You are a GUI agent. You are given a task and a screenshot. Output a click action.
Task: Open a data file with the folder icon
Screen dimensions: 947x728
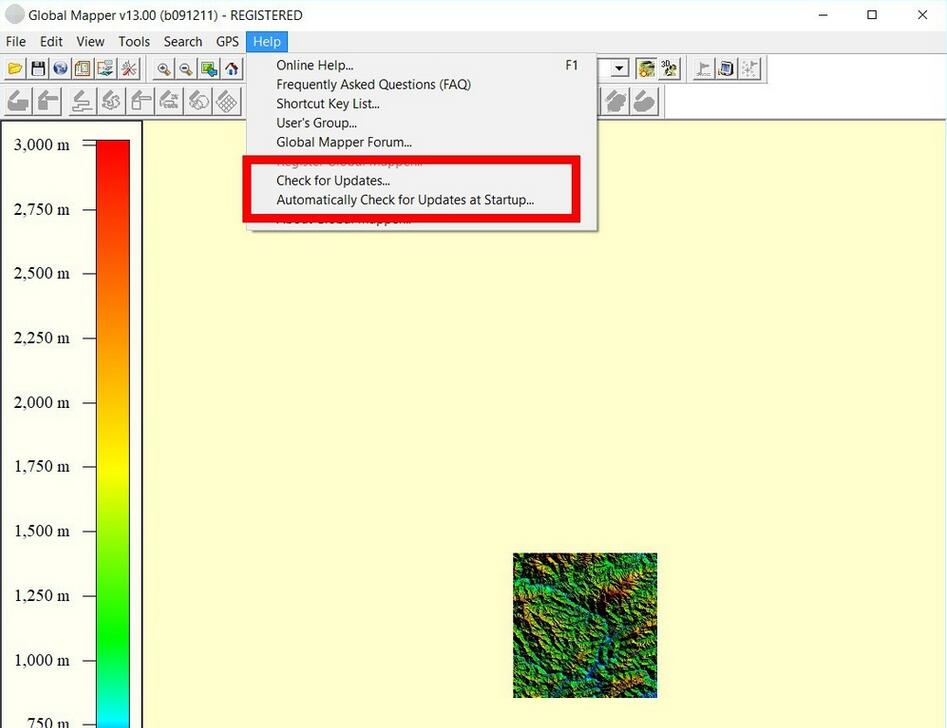(14, 68)
